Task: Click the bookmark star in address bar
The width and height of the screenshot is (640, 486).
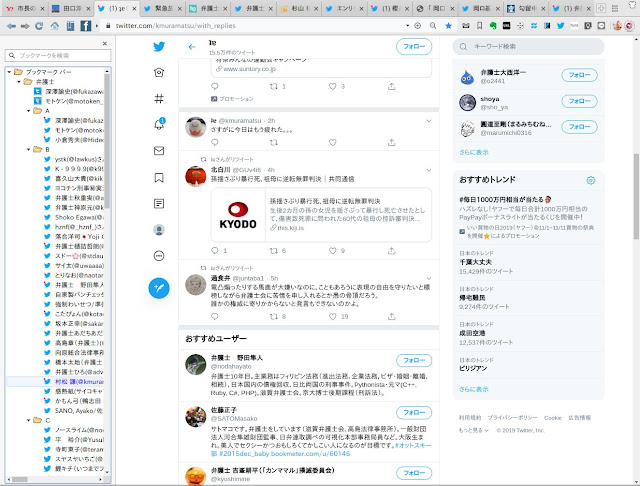Action: tap(449, 26)
